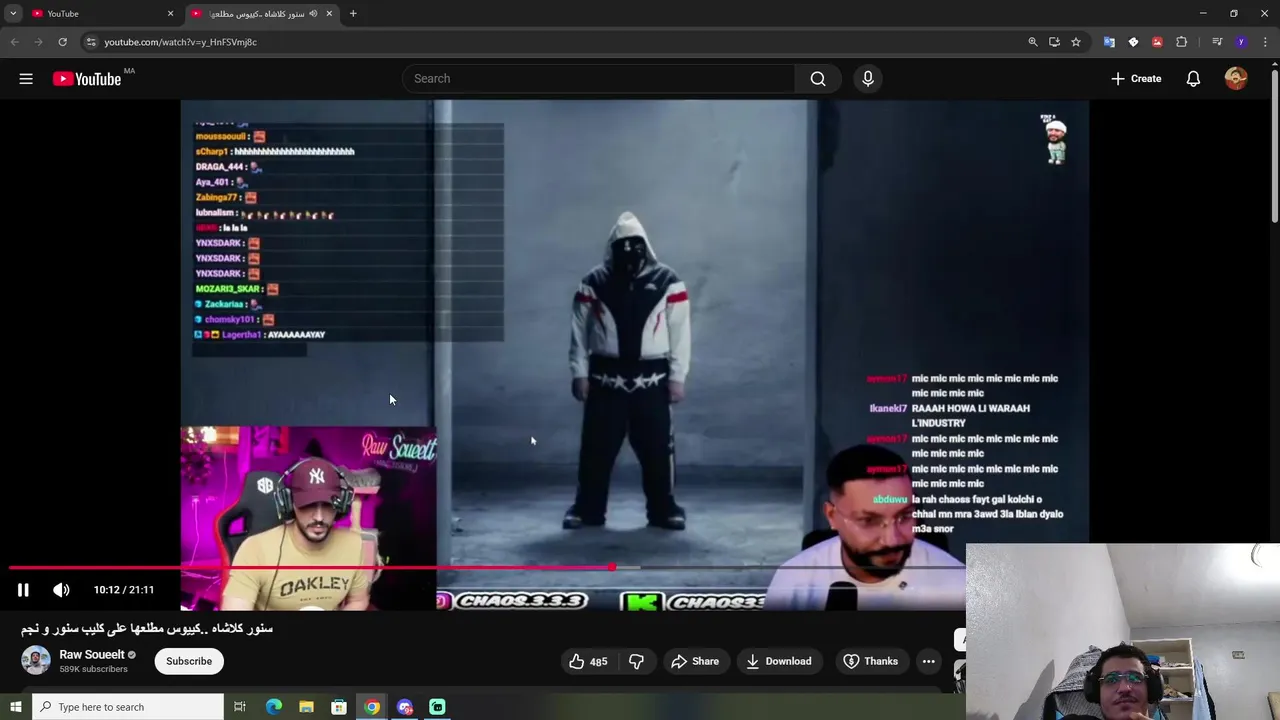Viewport: 1280px width, 720px height.
Task: Open Raw Soueelt channel avatar
Action: 36,661
